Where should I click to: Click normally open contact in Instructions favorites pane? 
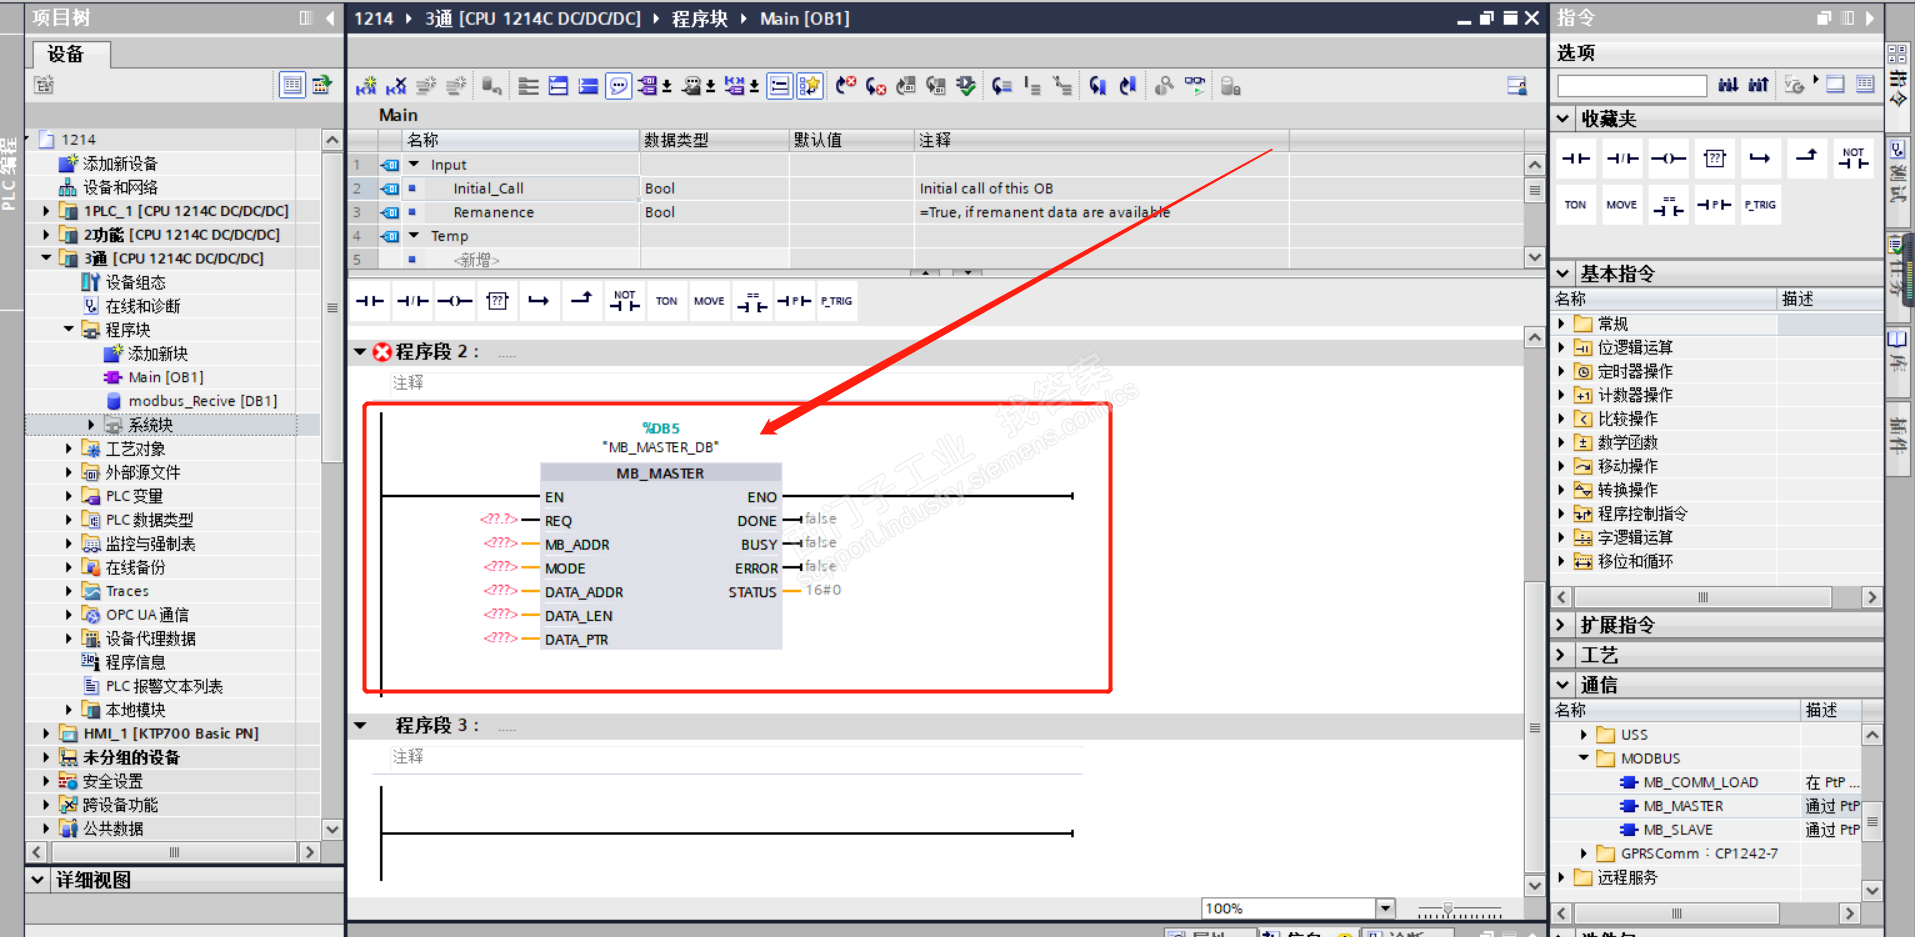click(x=1576, y=158)
